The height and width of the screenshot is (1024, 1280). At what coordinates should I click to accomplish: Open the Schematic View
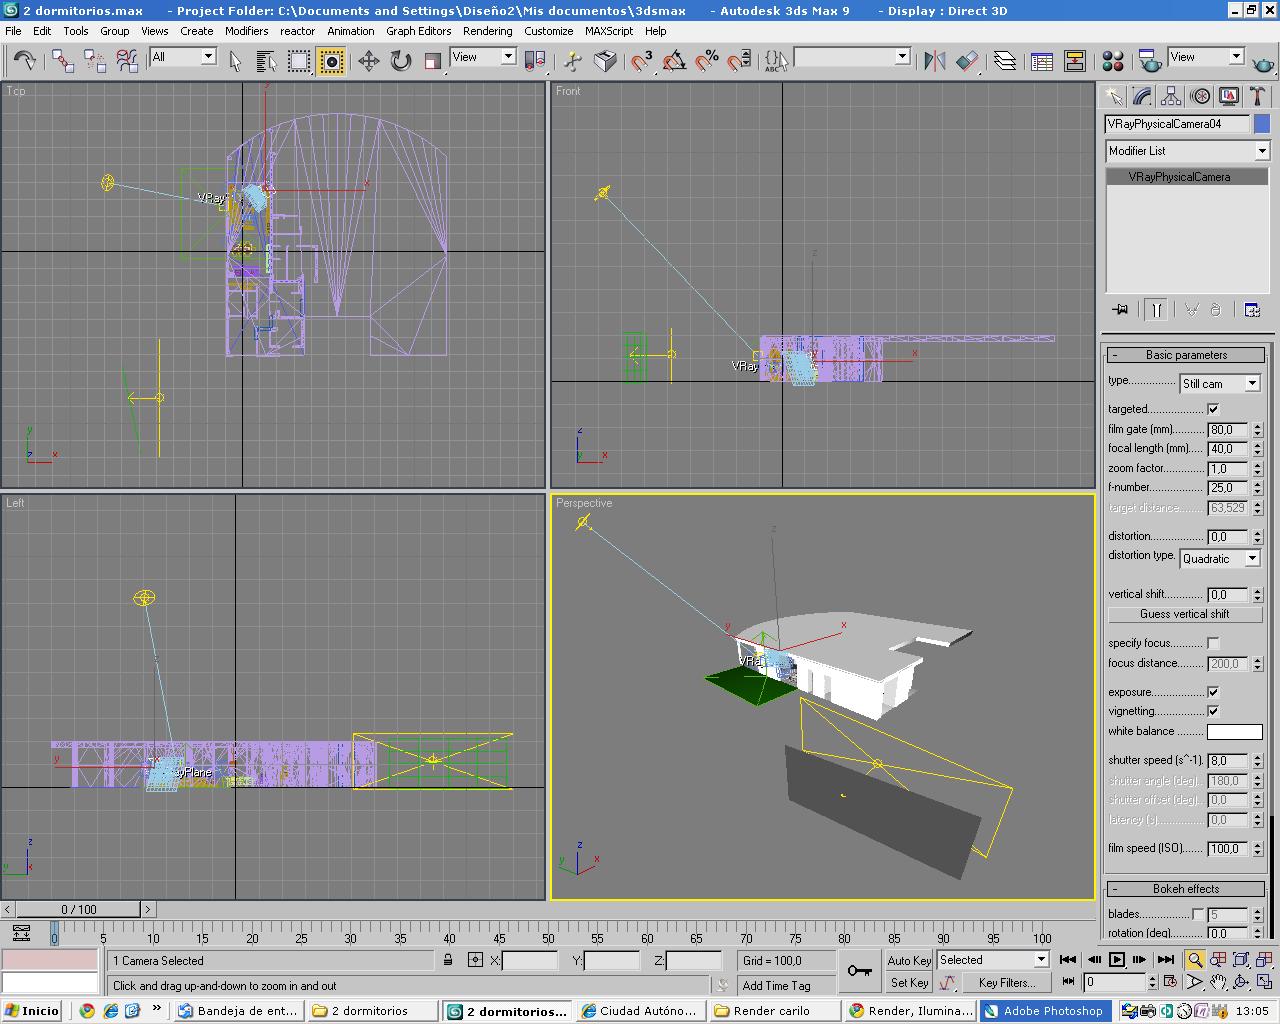[x=1075, y=61]
